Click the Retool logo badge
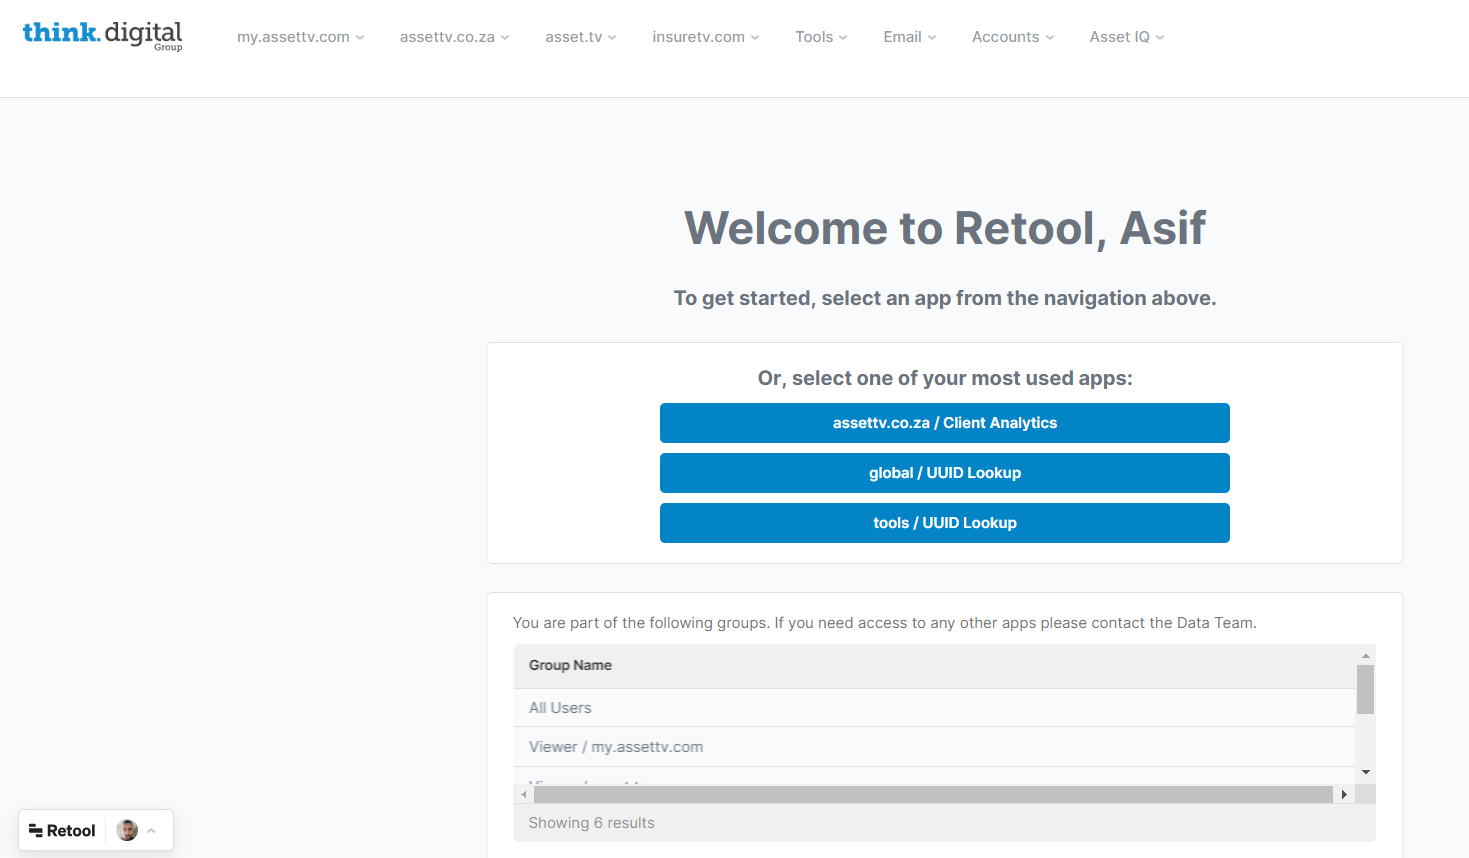 (x=62, y=831)
